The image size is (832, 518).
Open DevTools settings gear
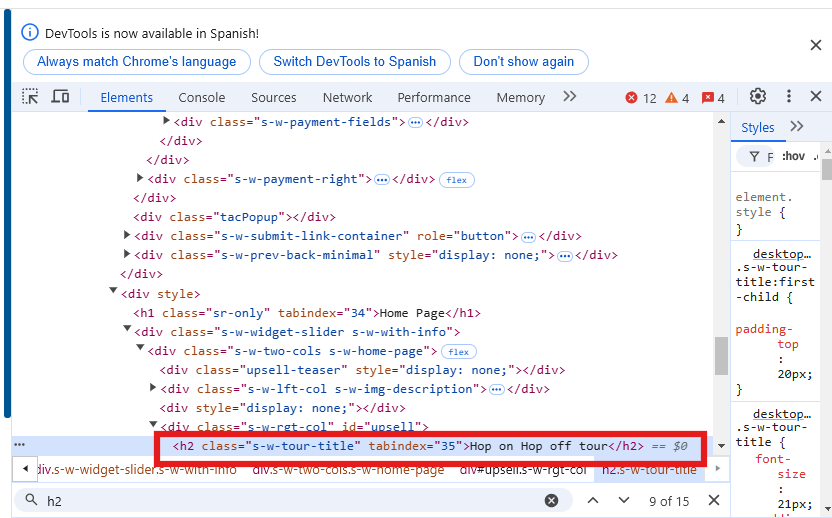(x=758, y=97)
